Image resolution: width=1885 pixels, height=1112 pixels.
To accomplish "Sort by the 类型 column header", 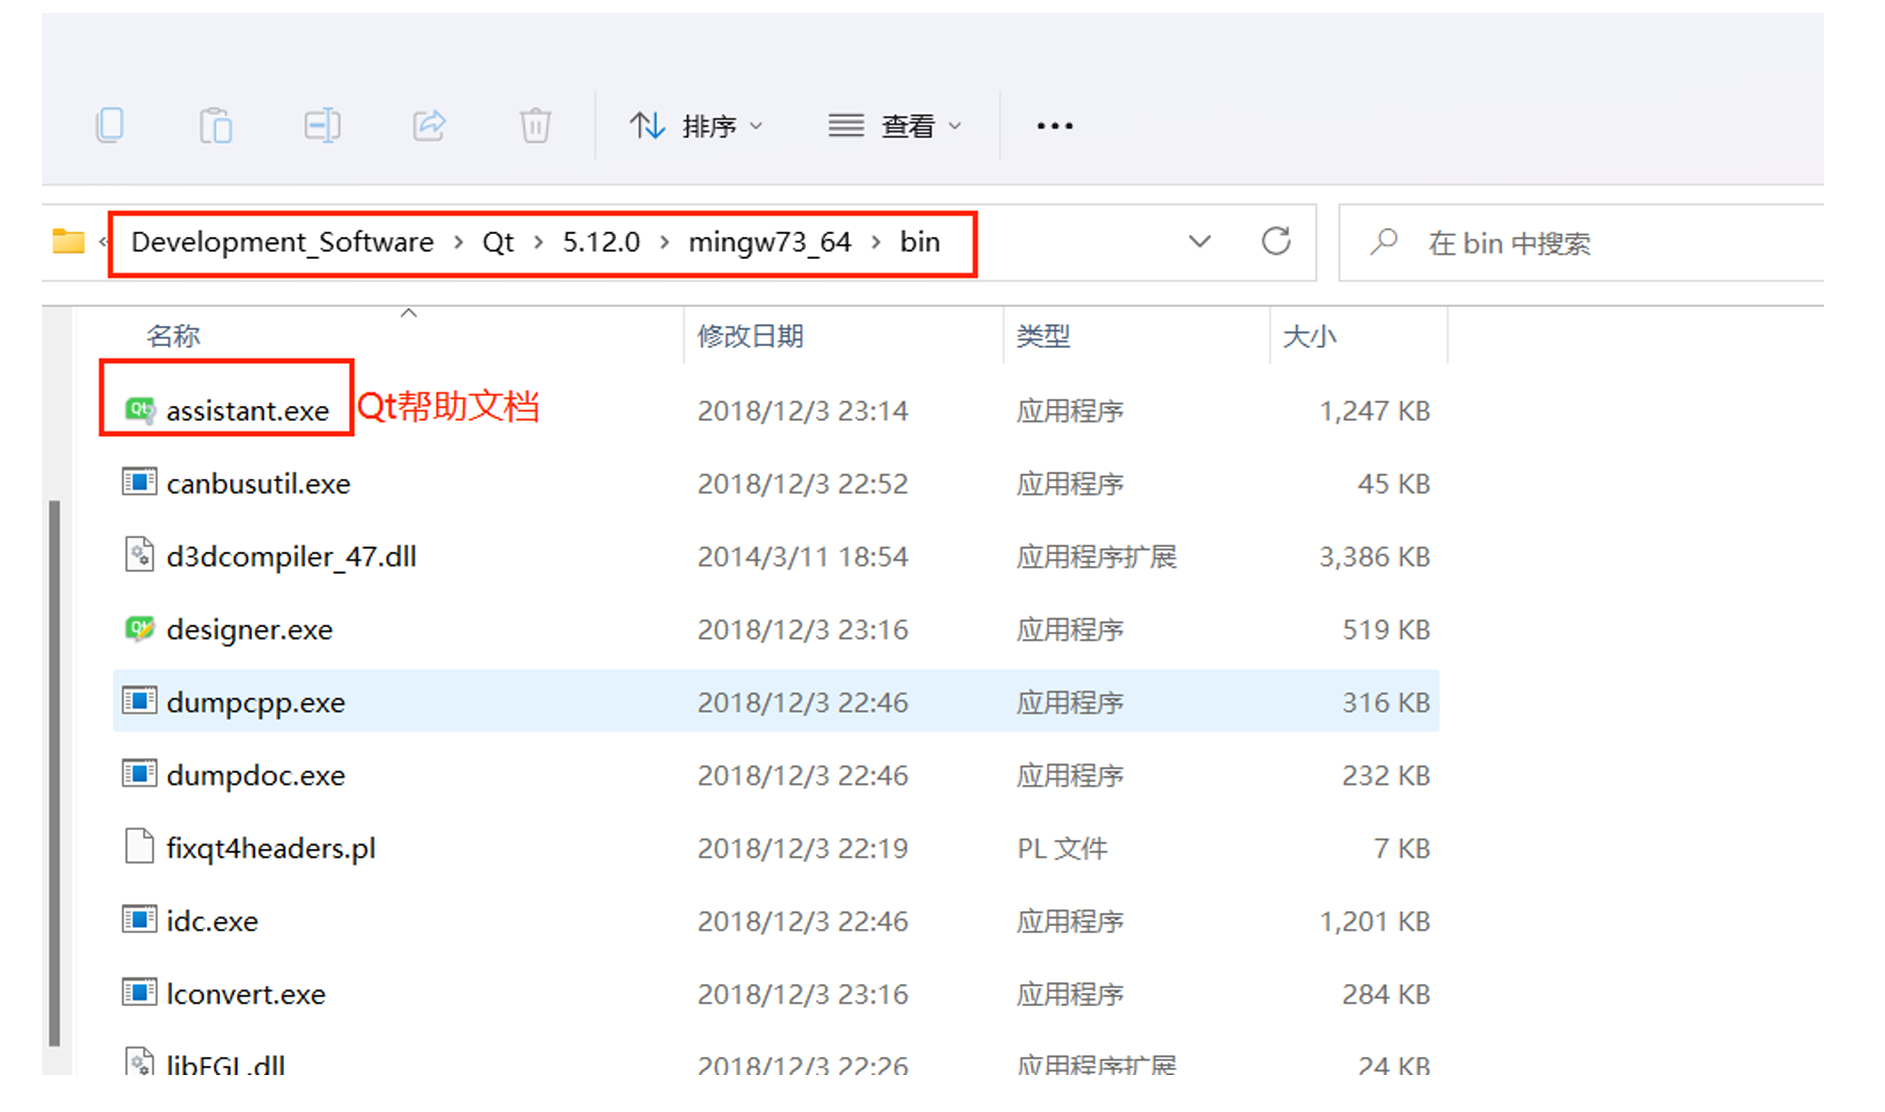I will pyautogui.click(x=1043, y=336).
